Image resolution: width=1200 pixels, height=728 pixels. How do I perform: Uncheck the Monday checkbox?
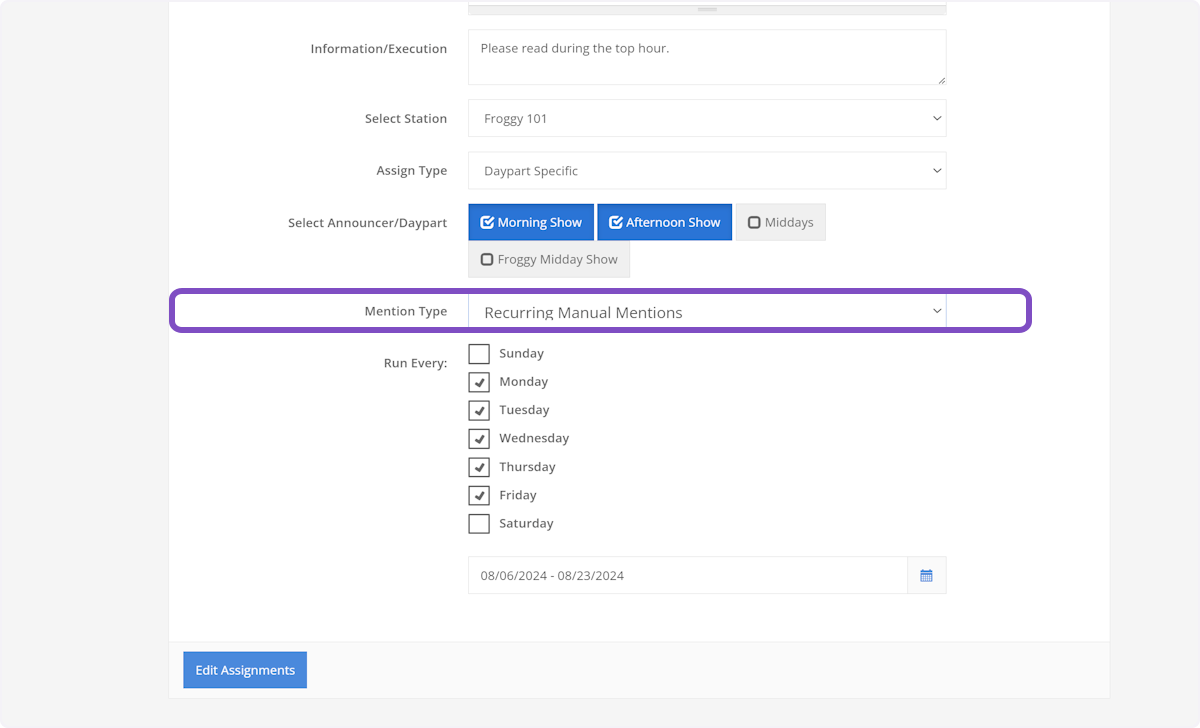click(479, 382)
